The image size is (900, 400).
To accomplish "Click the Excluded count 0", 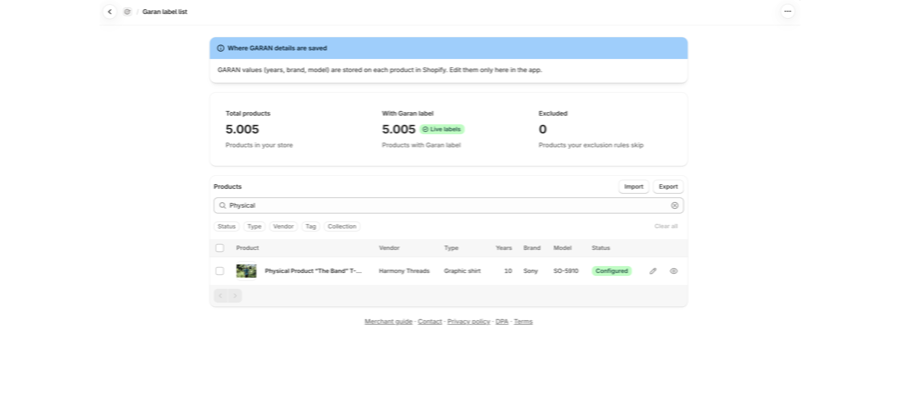I will click(542, 130).
